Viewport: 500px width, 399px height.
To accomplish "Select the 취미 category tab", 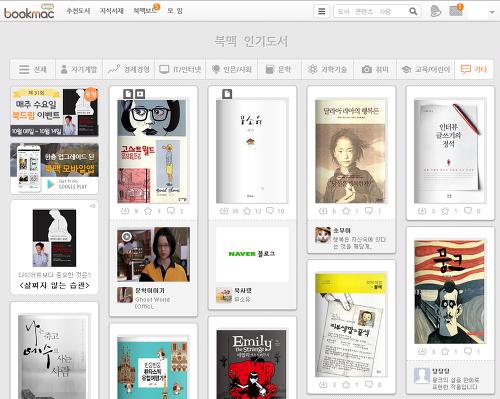I will (375, 69).
